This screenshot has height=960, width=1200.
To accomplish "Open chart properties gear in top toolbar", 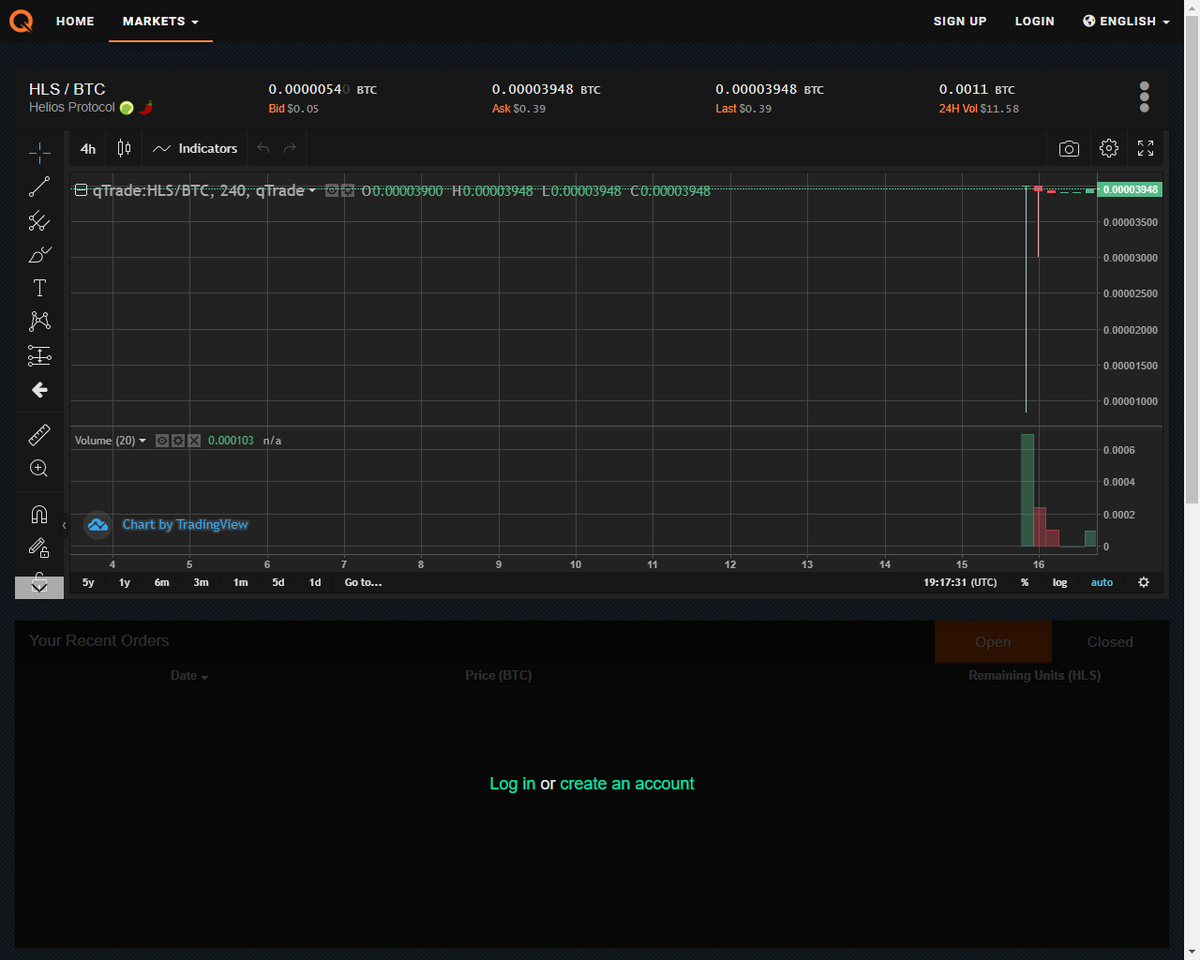I will pyautogui.click(x=1108, y=148).
